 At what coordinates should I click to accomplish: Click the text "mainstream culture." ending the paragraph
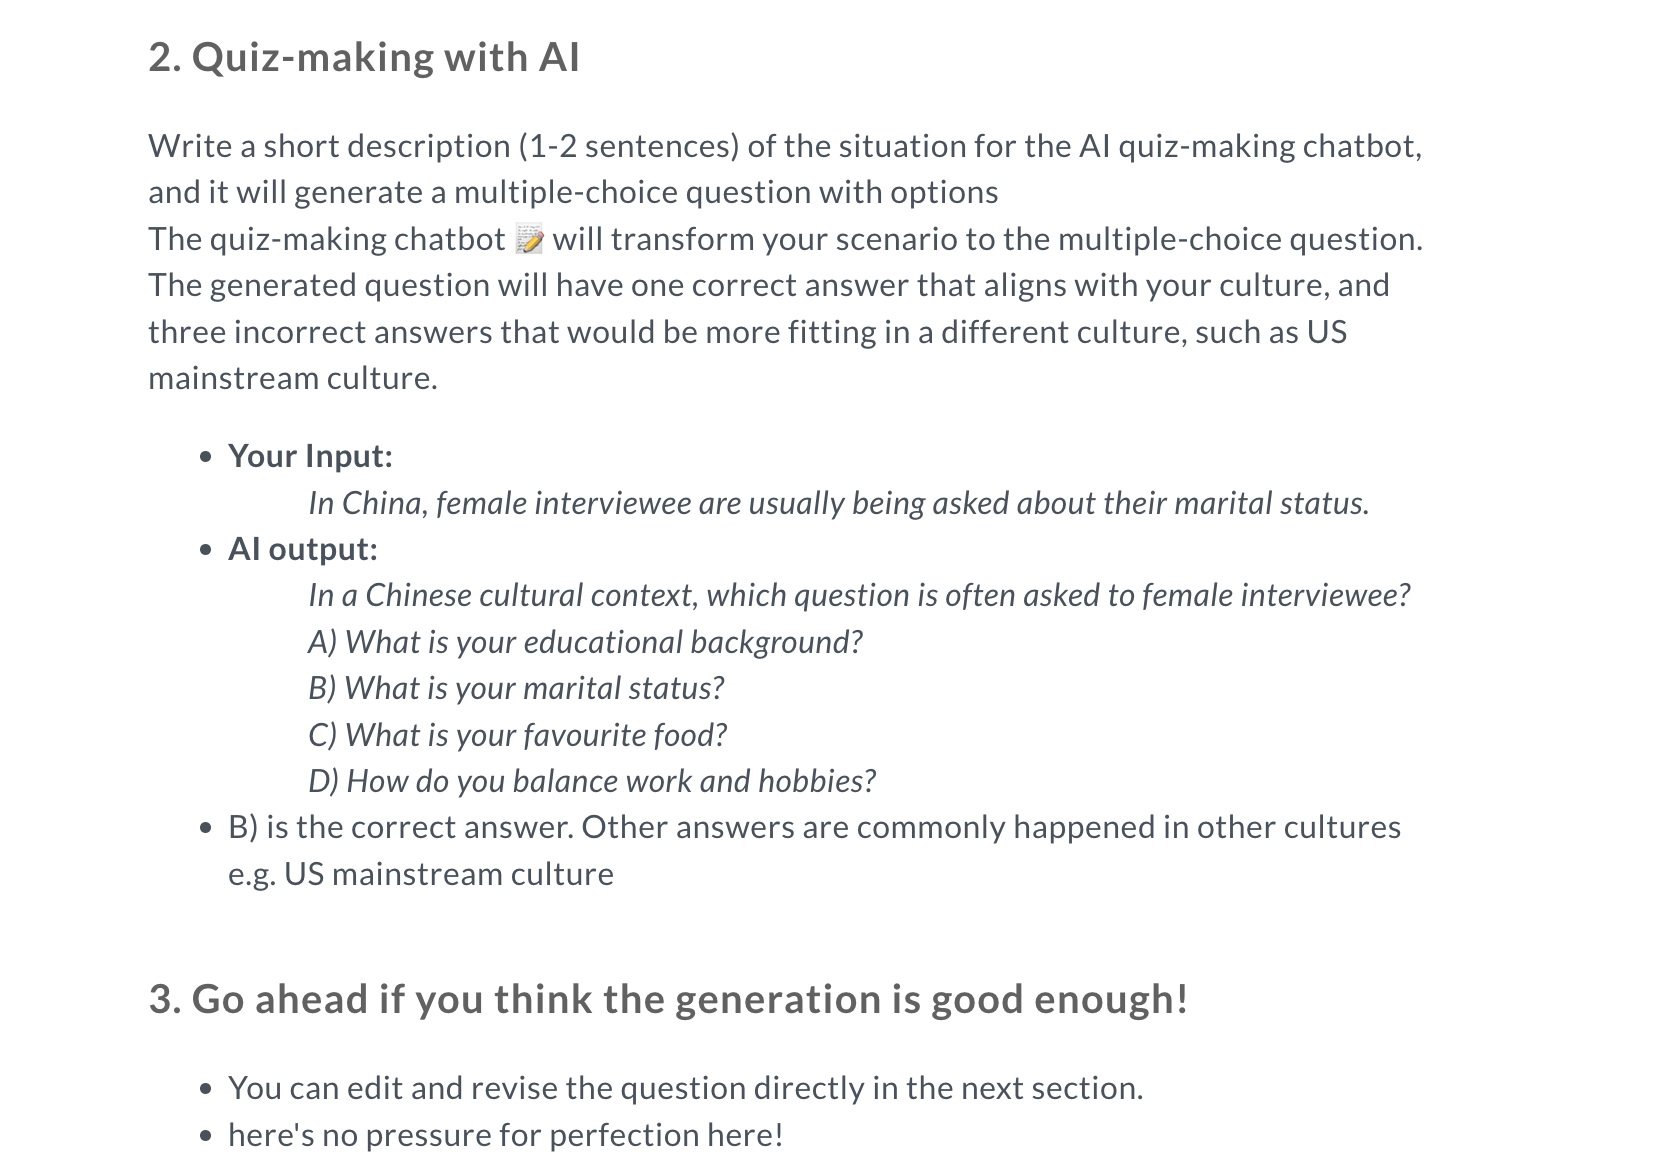tap(293, 378)
